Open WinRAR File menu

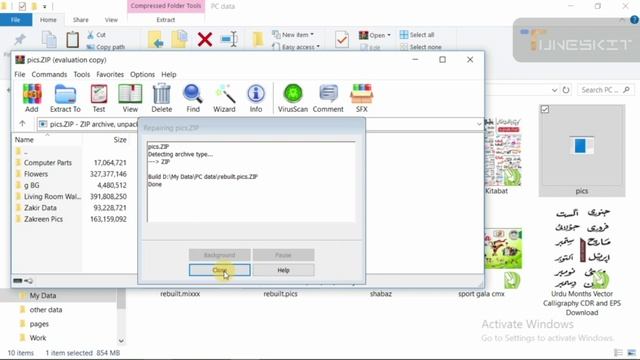(20, 74)
